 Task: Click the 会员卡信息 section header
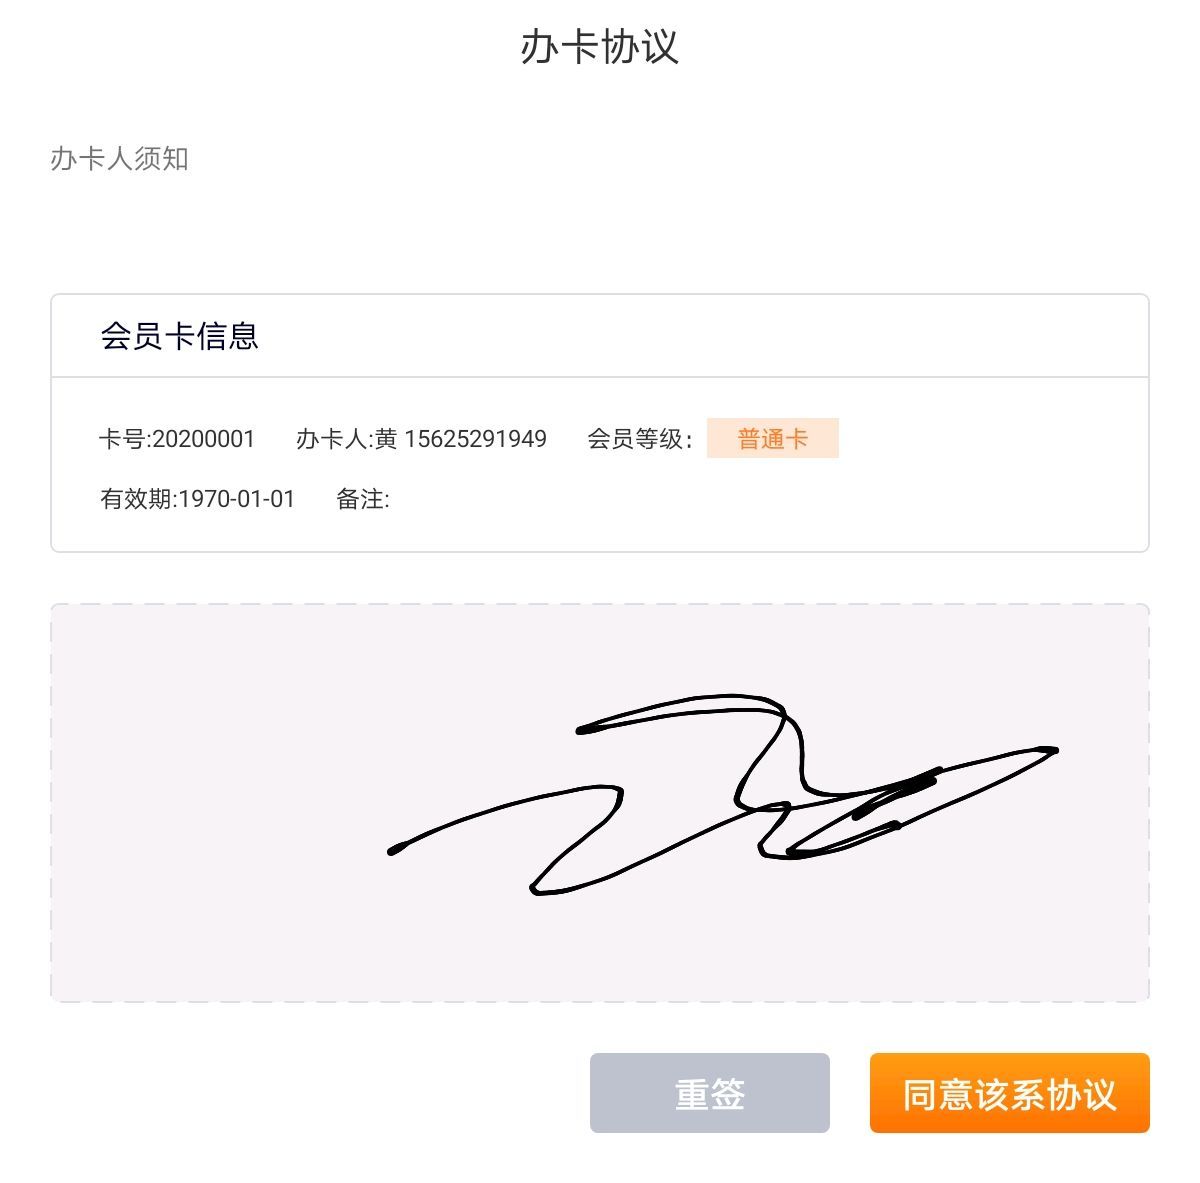[x=180, y=336]
